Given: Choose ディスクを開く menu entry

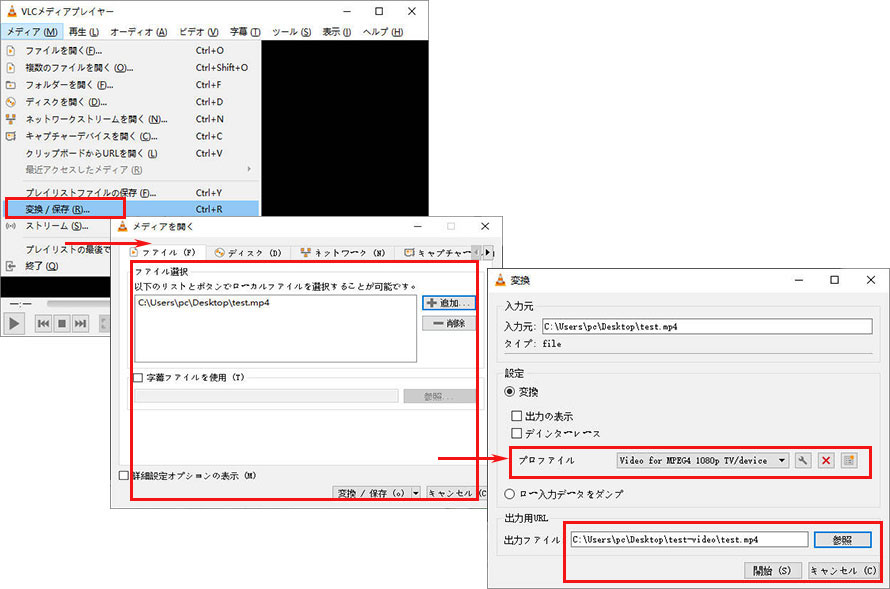Looking at the screenshot, I should [x=131, y=102].
